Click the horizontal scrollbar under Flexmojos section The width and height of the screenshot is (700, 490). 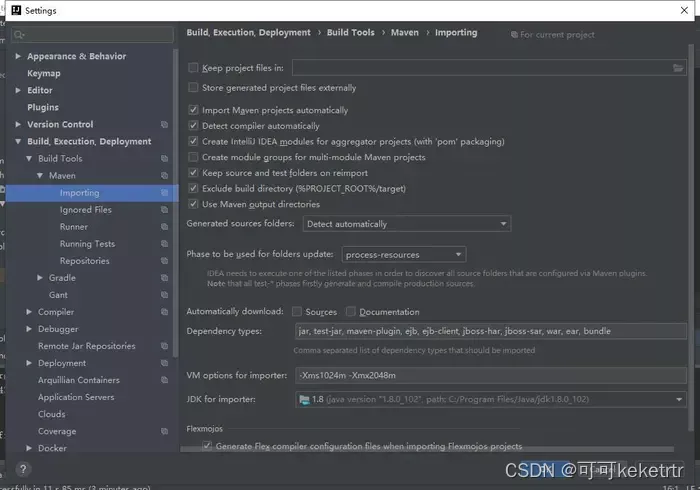[x=427, y=449]
